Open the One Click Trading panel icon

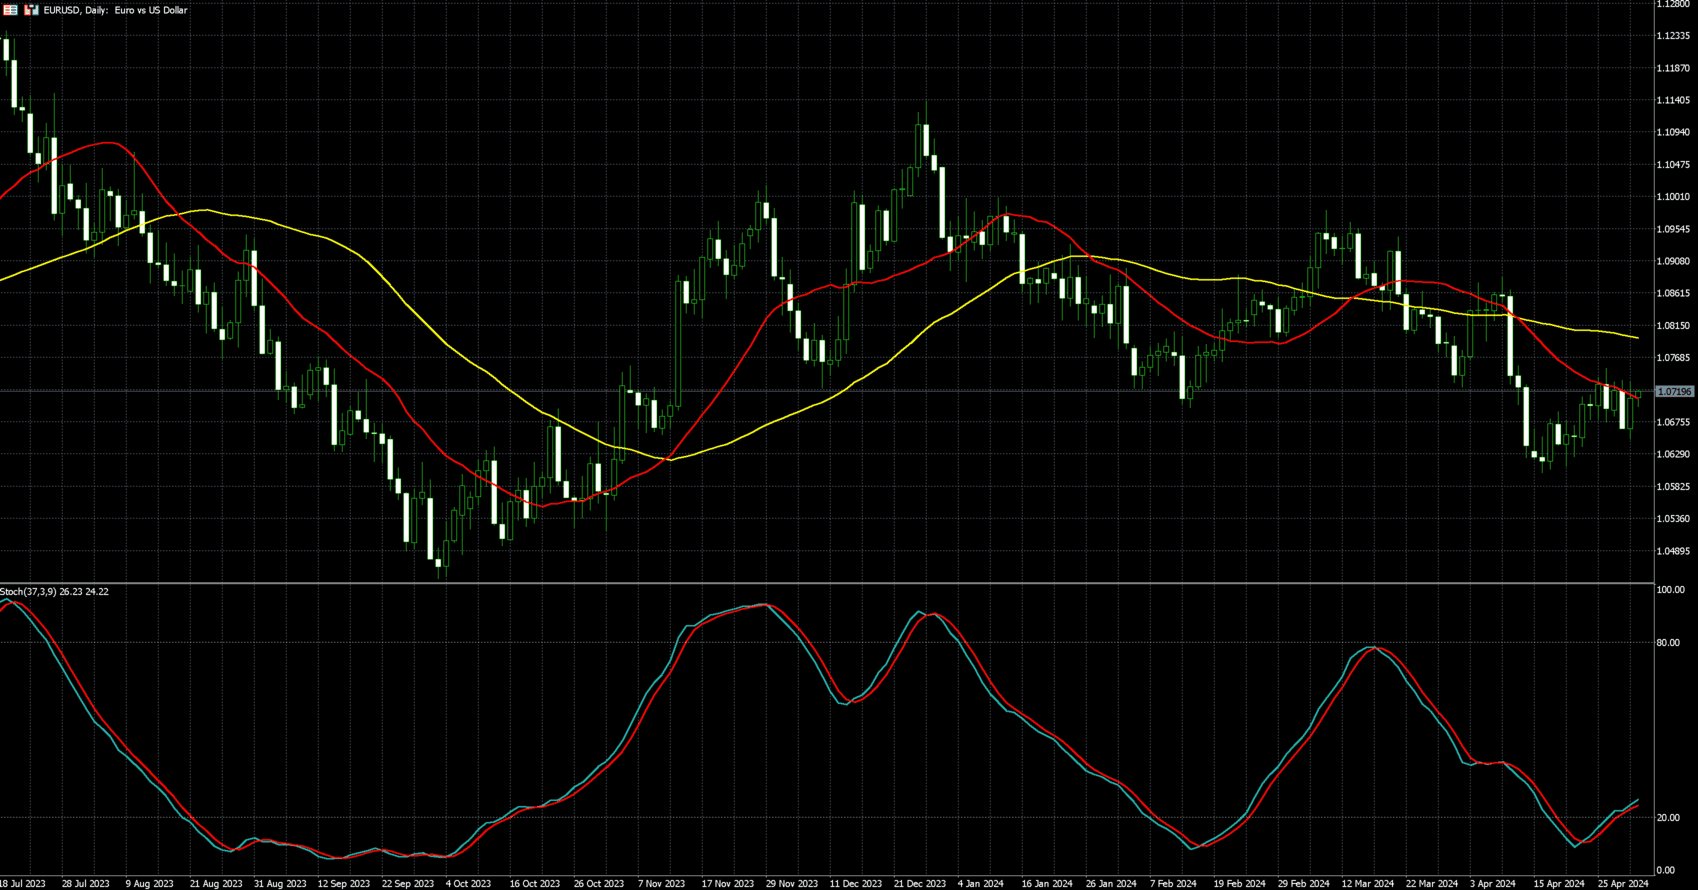[x=11, y=10]
